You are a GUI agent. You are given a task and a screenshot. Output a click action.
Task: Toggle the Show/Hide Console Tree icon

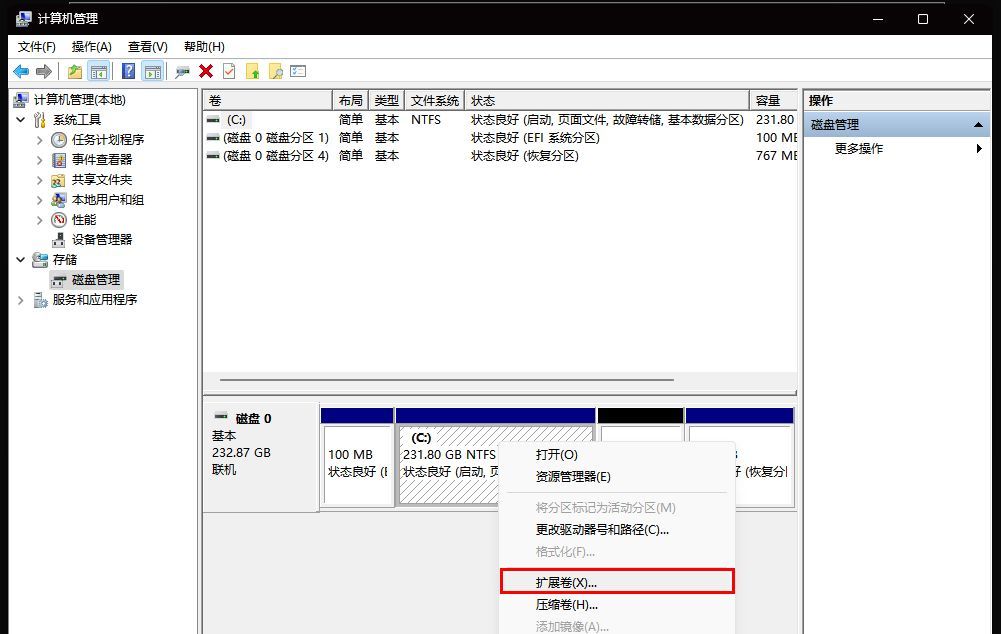(98, 72)
